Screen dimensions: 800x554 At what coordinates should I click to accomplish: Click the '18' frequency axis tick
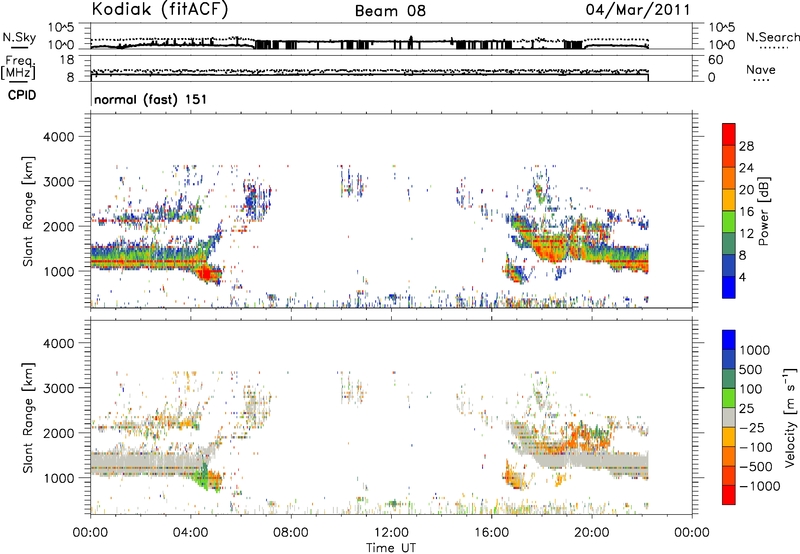[x=67, y=60]
